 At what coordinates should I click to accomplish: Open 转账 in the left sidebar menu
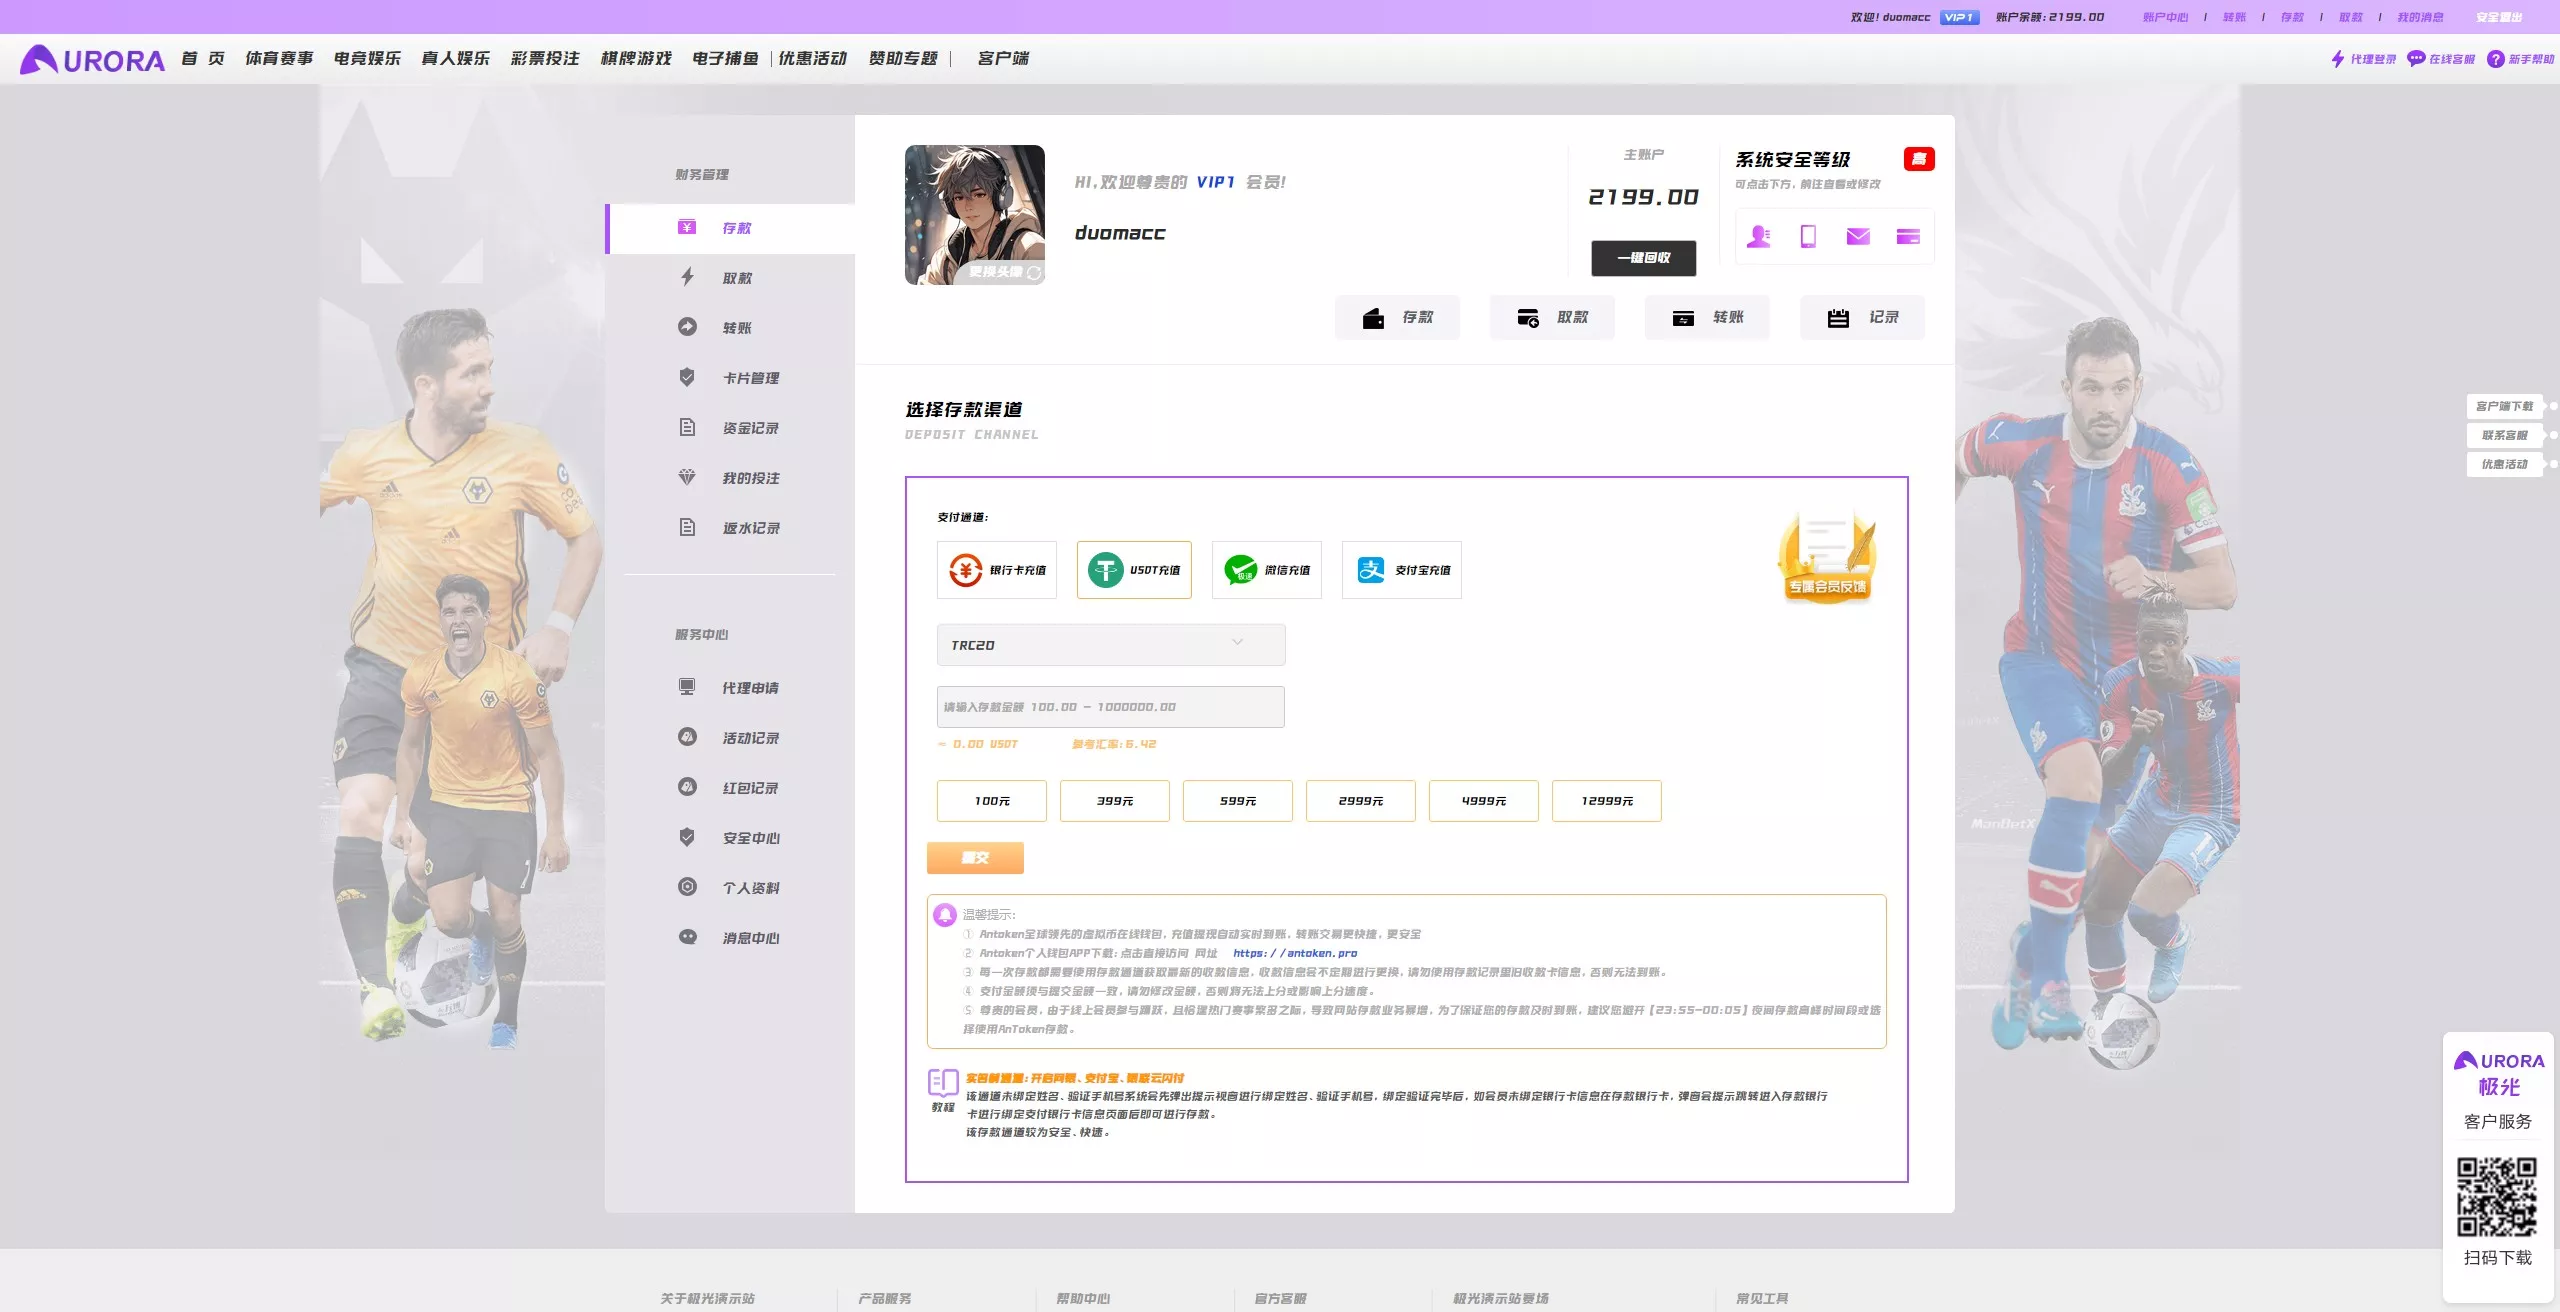[x=730, y=328]
